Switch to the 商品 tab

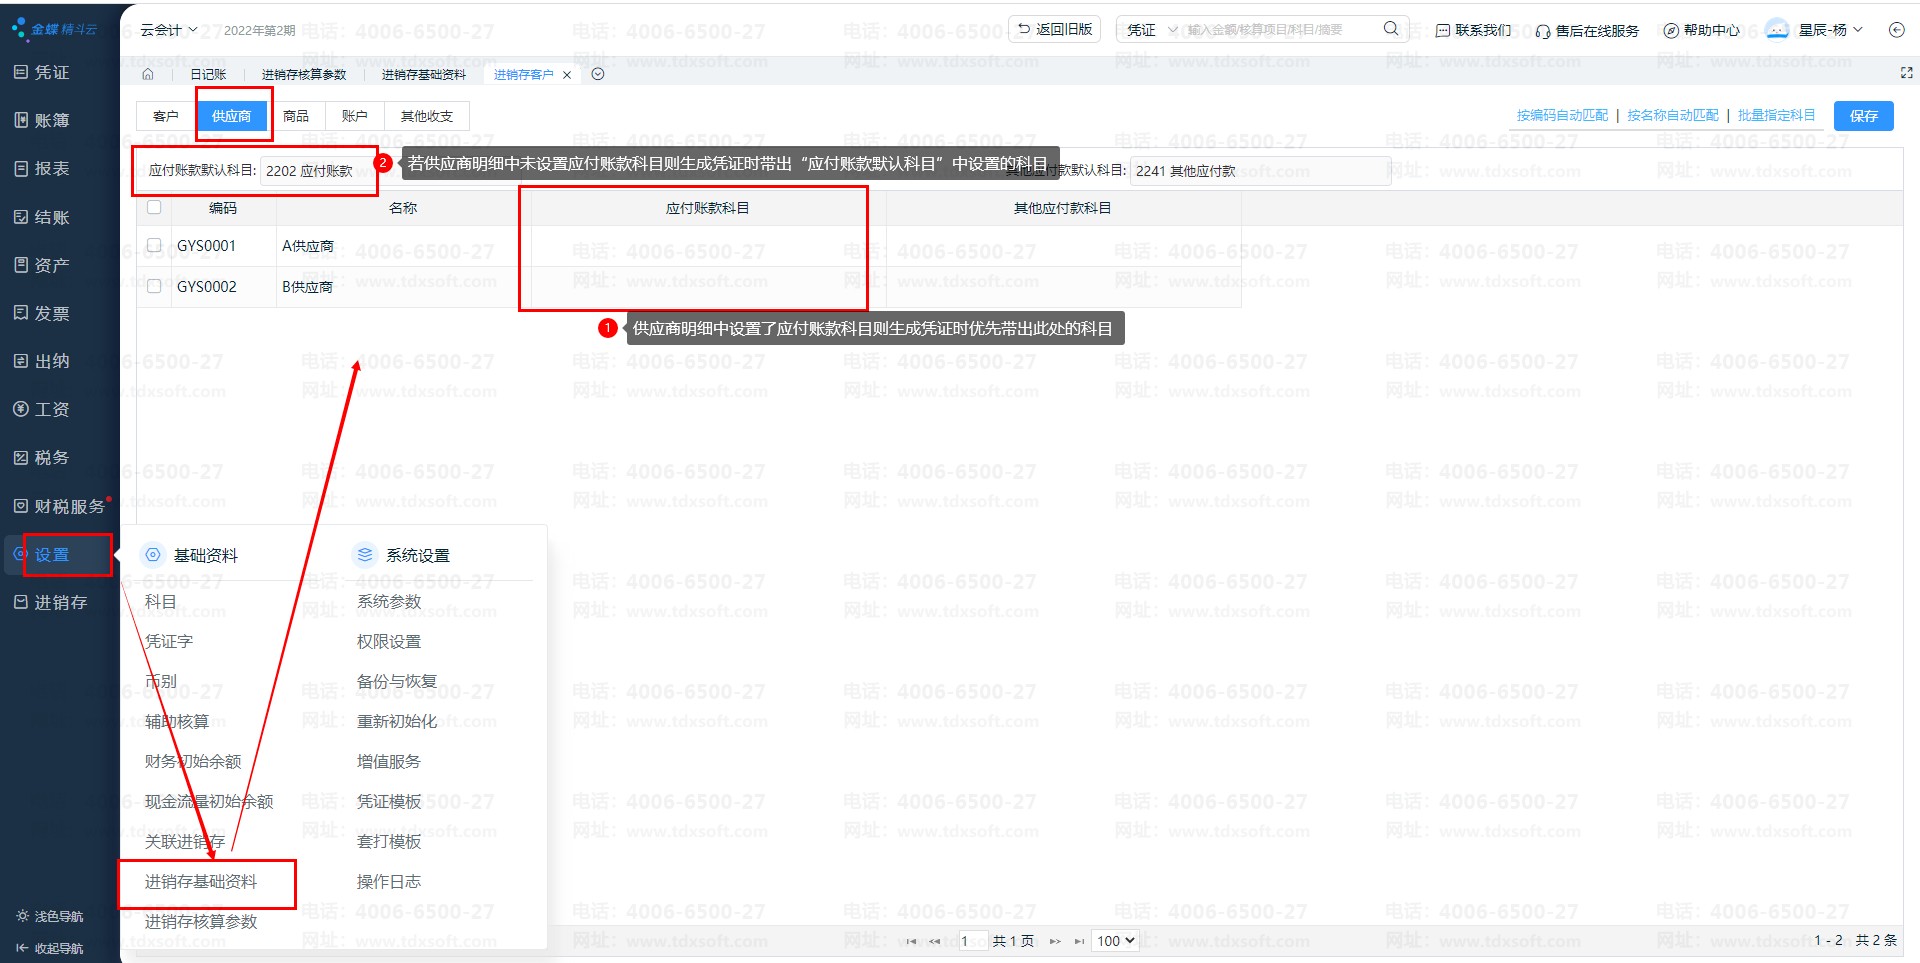(296, 116)
